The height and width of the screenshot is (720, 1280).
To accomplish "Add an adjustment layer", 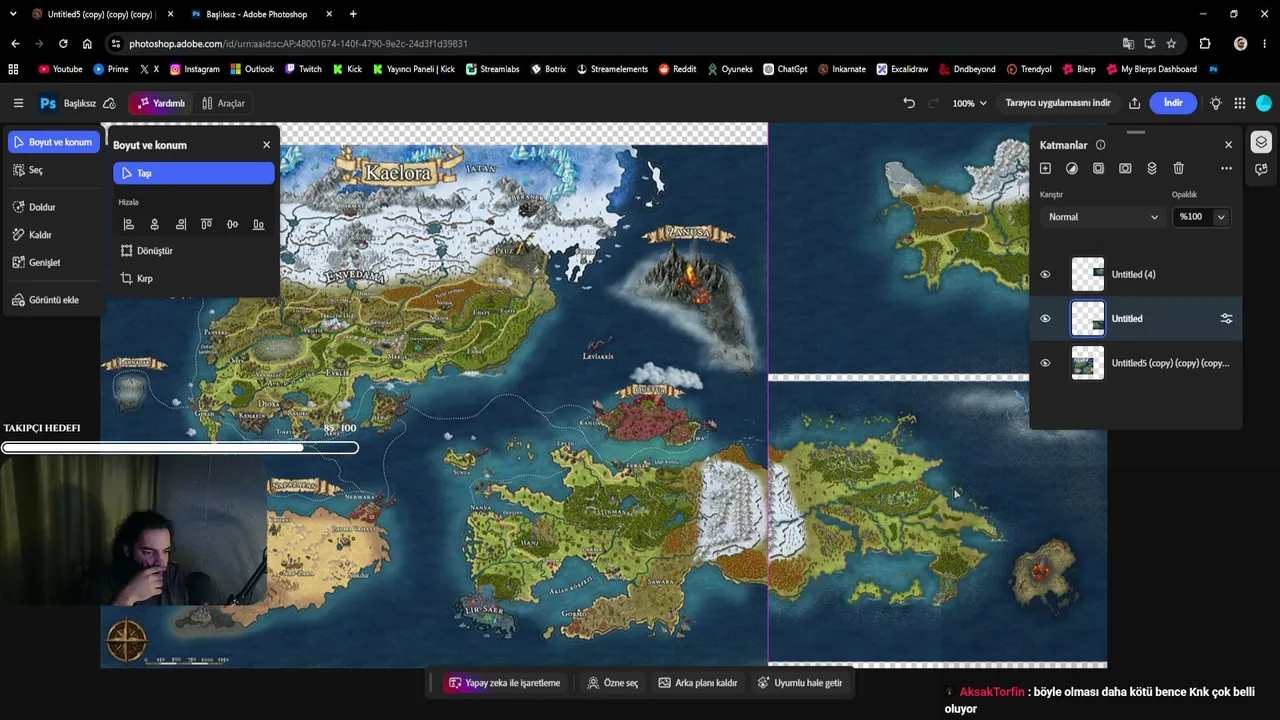I will click(1072, 168).
